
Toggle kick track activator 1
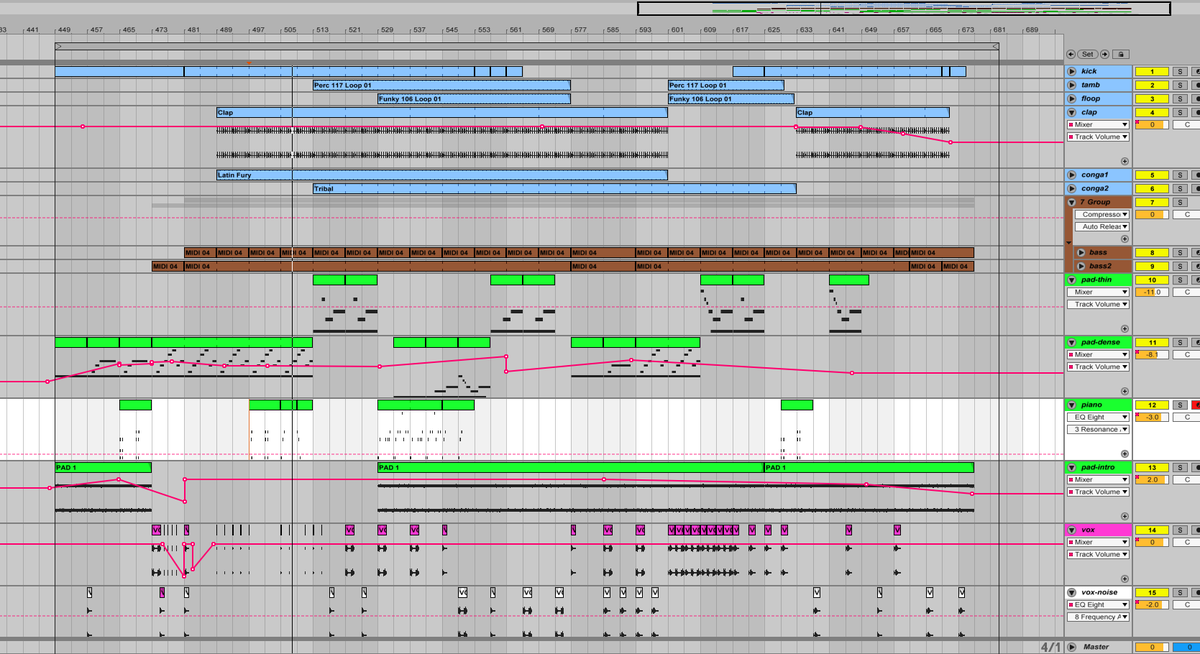tap(1152, 71)
